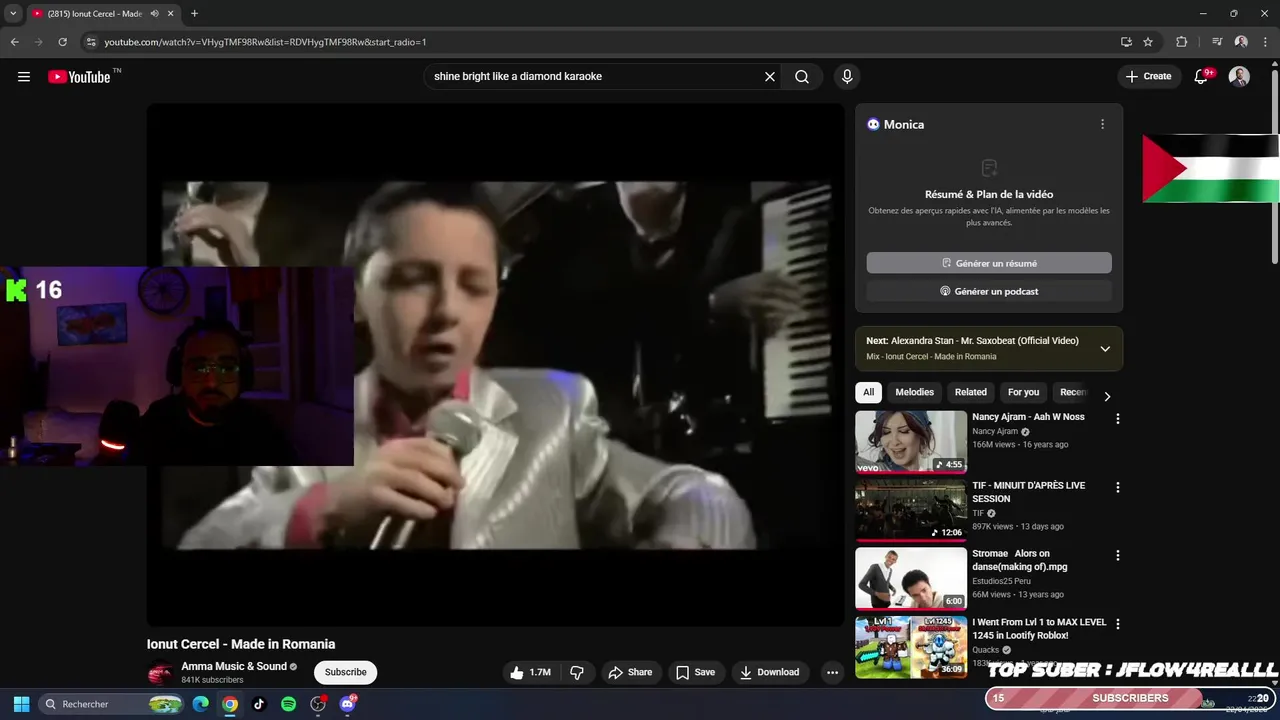
Task: Close the Ionut Cercel browser tab
Action: pos(171,14)
